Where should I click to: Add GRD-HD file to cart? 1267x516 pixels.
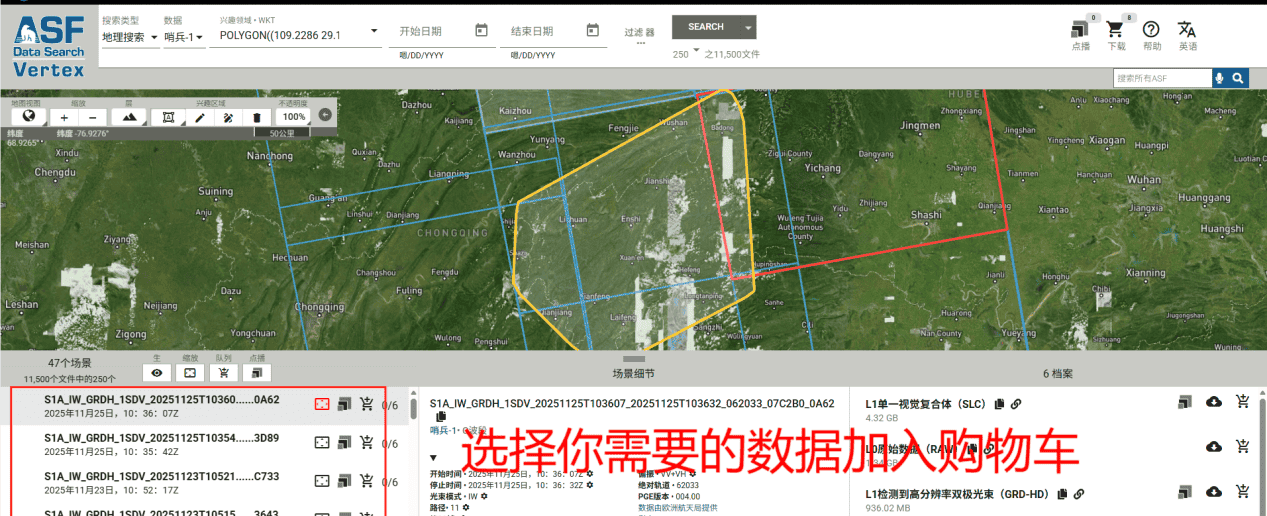1242,491
